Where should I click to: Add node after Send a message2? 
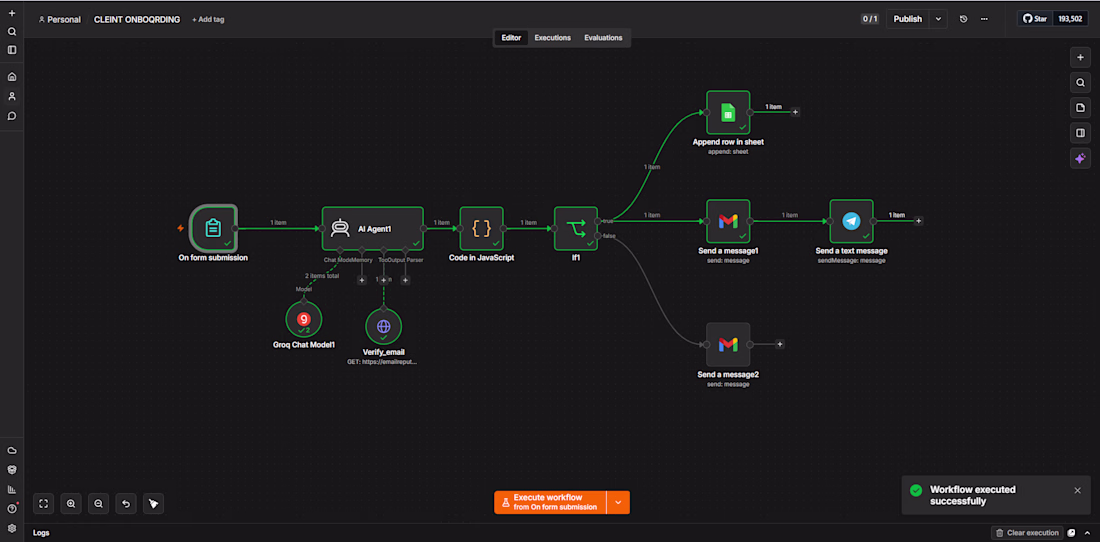point(780,344)
